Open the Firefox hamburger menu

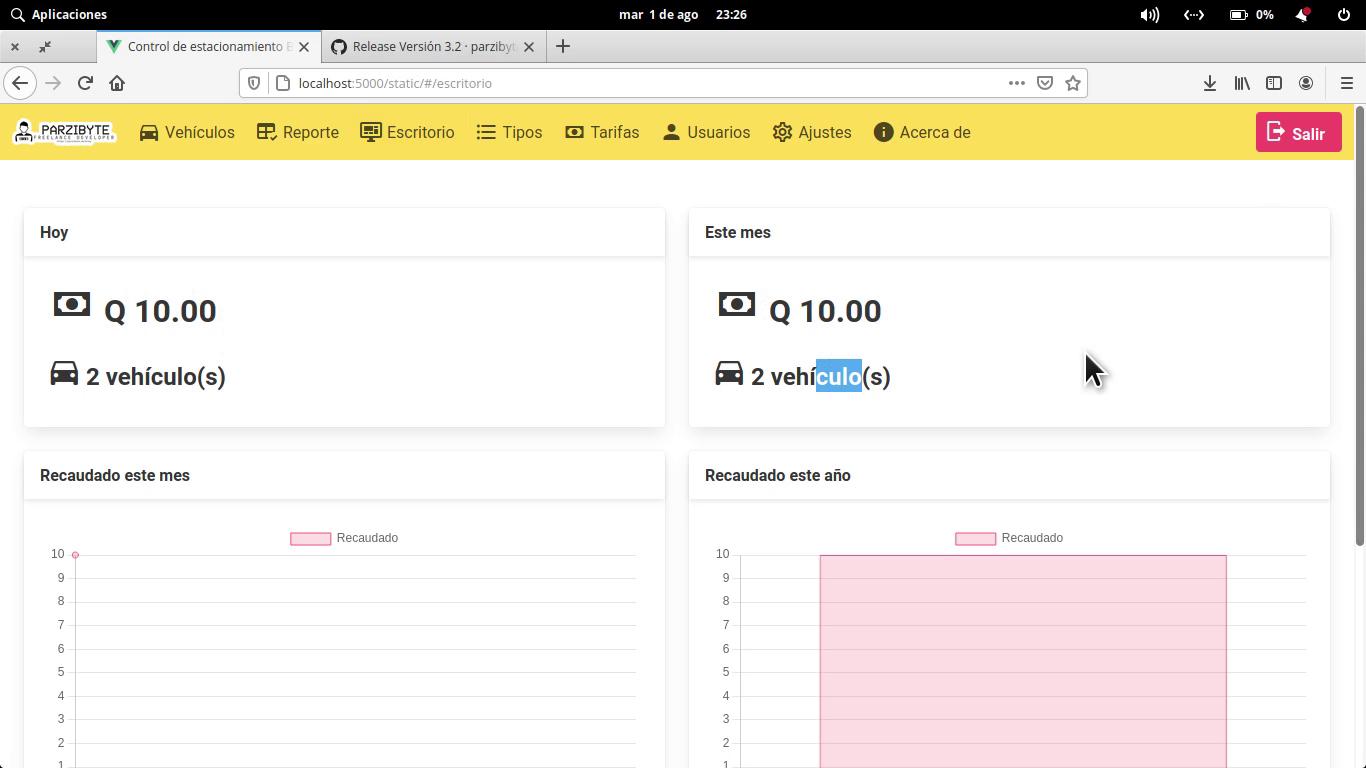(1346, 83)
